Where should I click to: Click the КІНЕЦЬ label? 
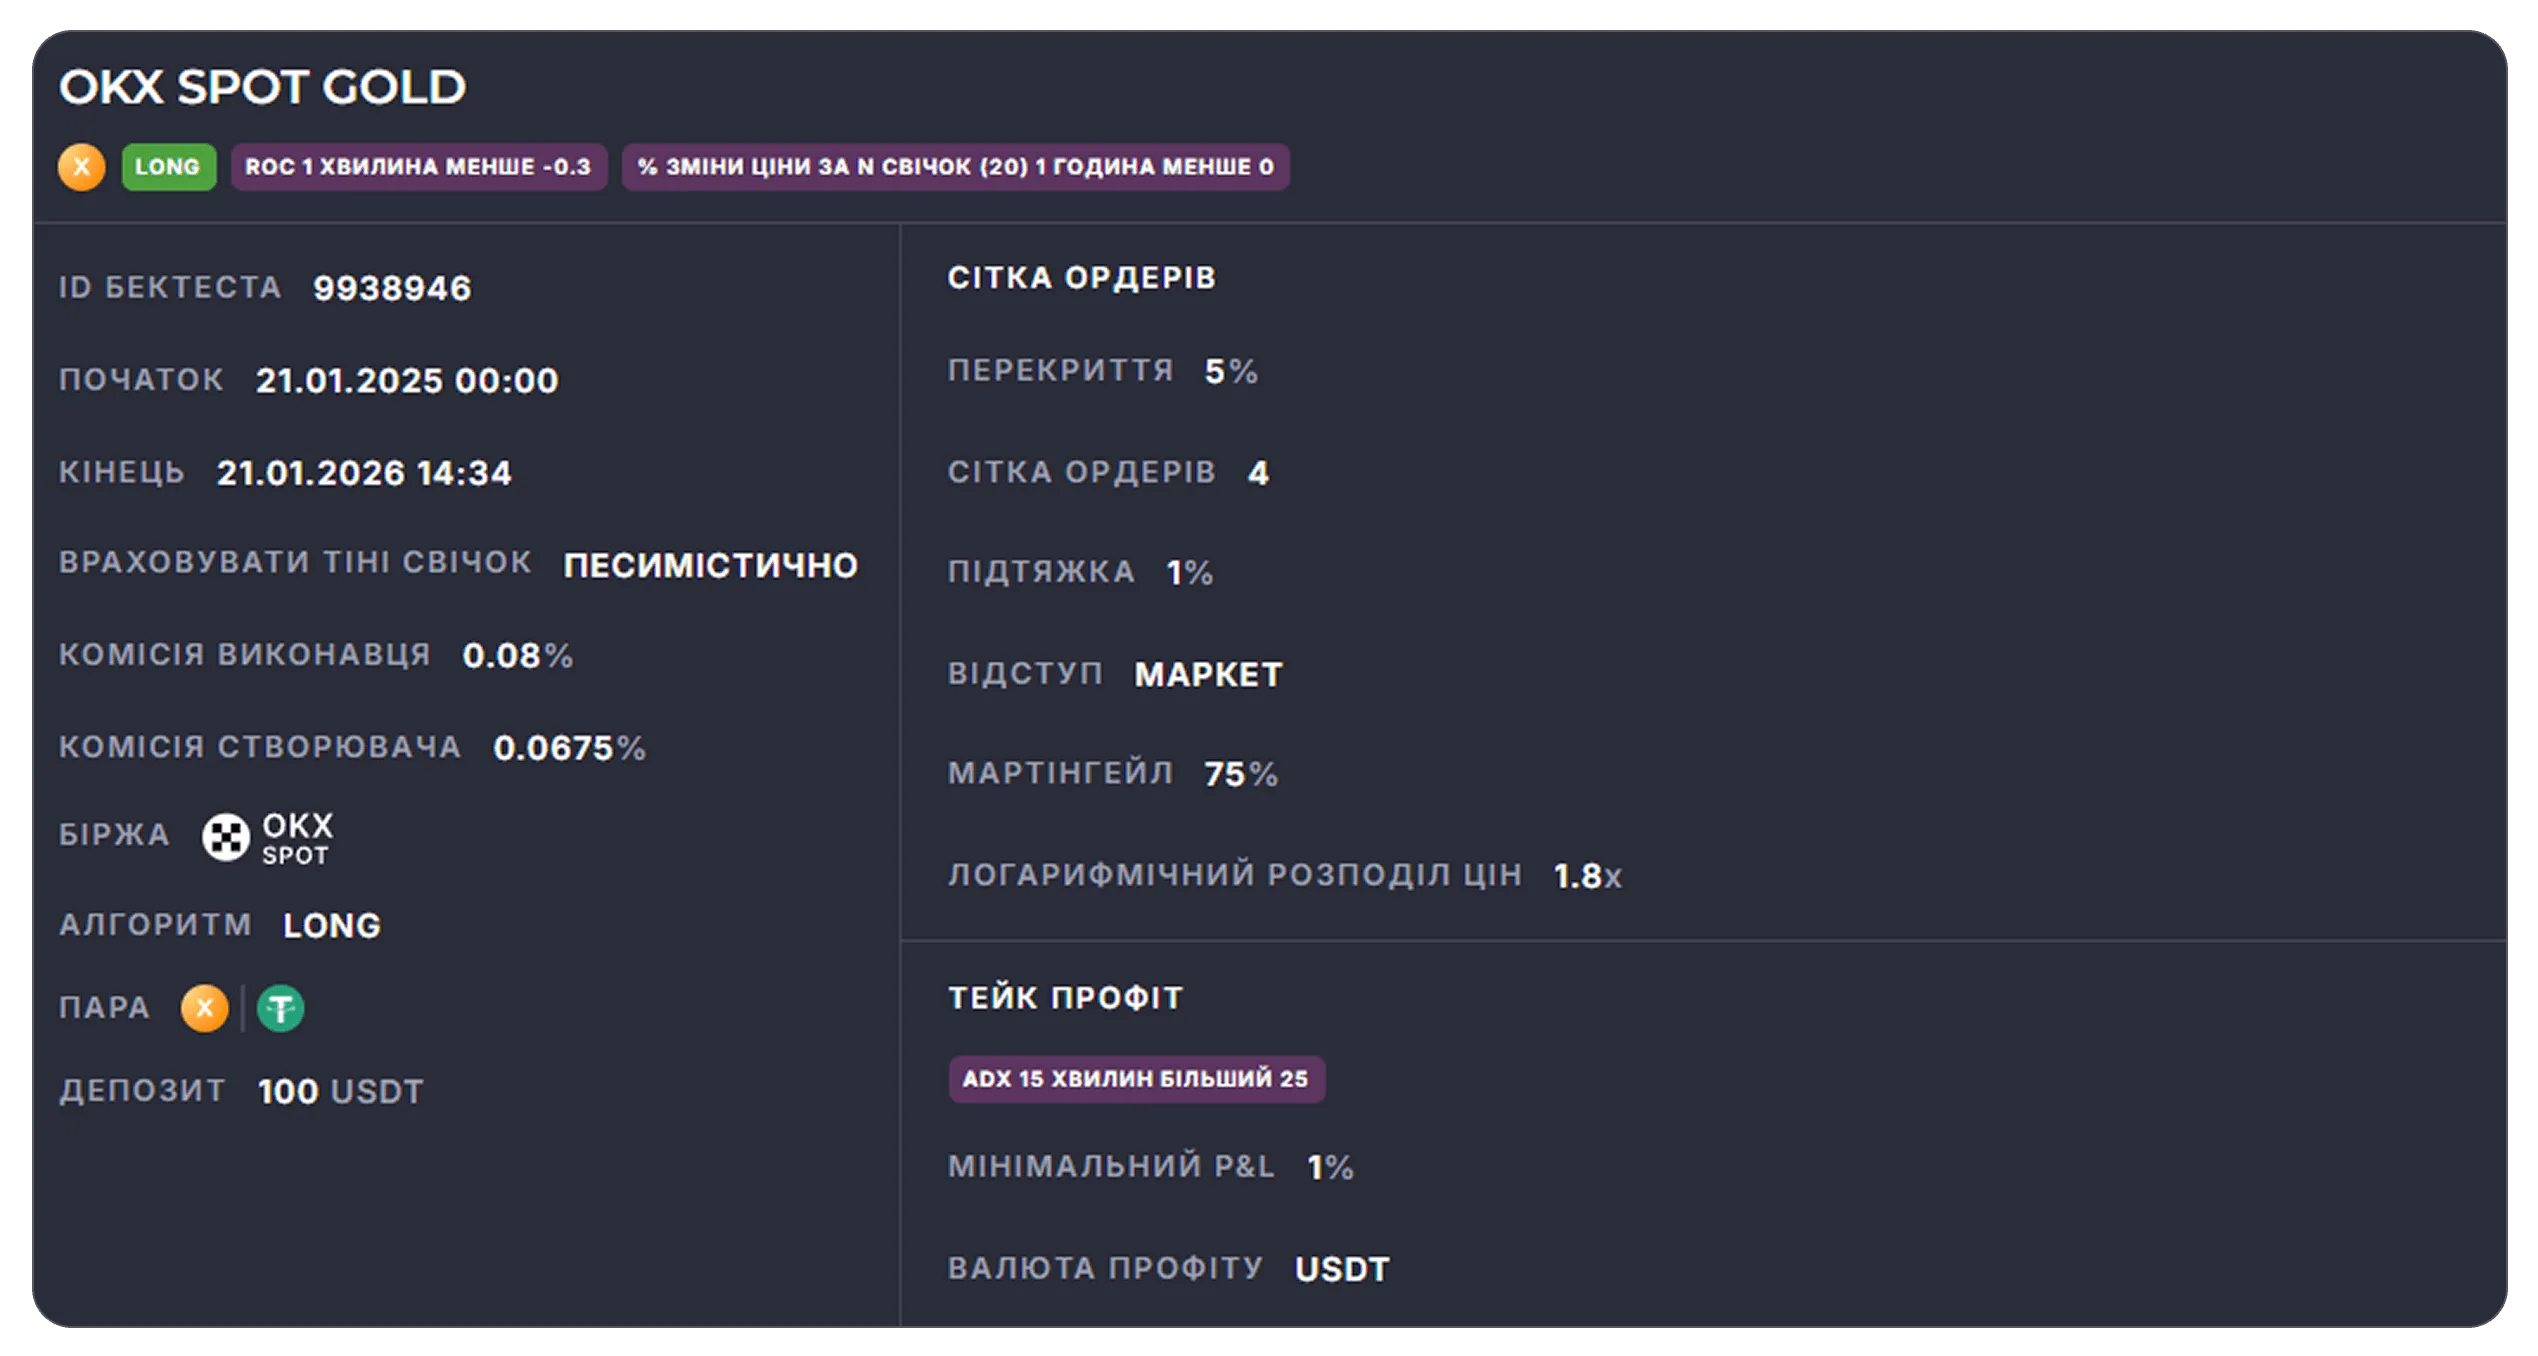(x=122, y=472)
